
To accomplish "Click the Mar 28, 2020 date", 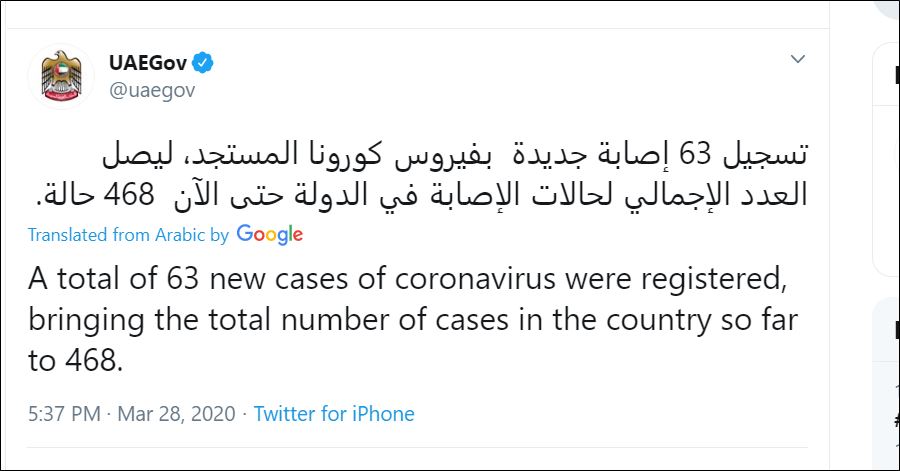I will point(176,414).
